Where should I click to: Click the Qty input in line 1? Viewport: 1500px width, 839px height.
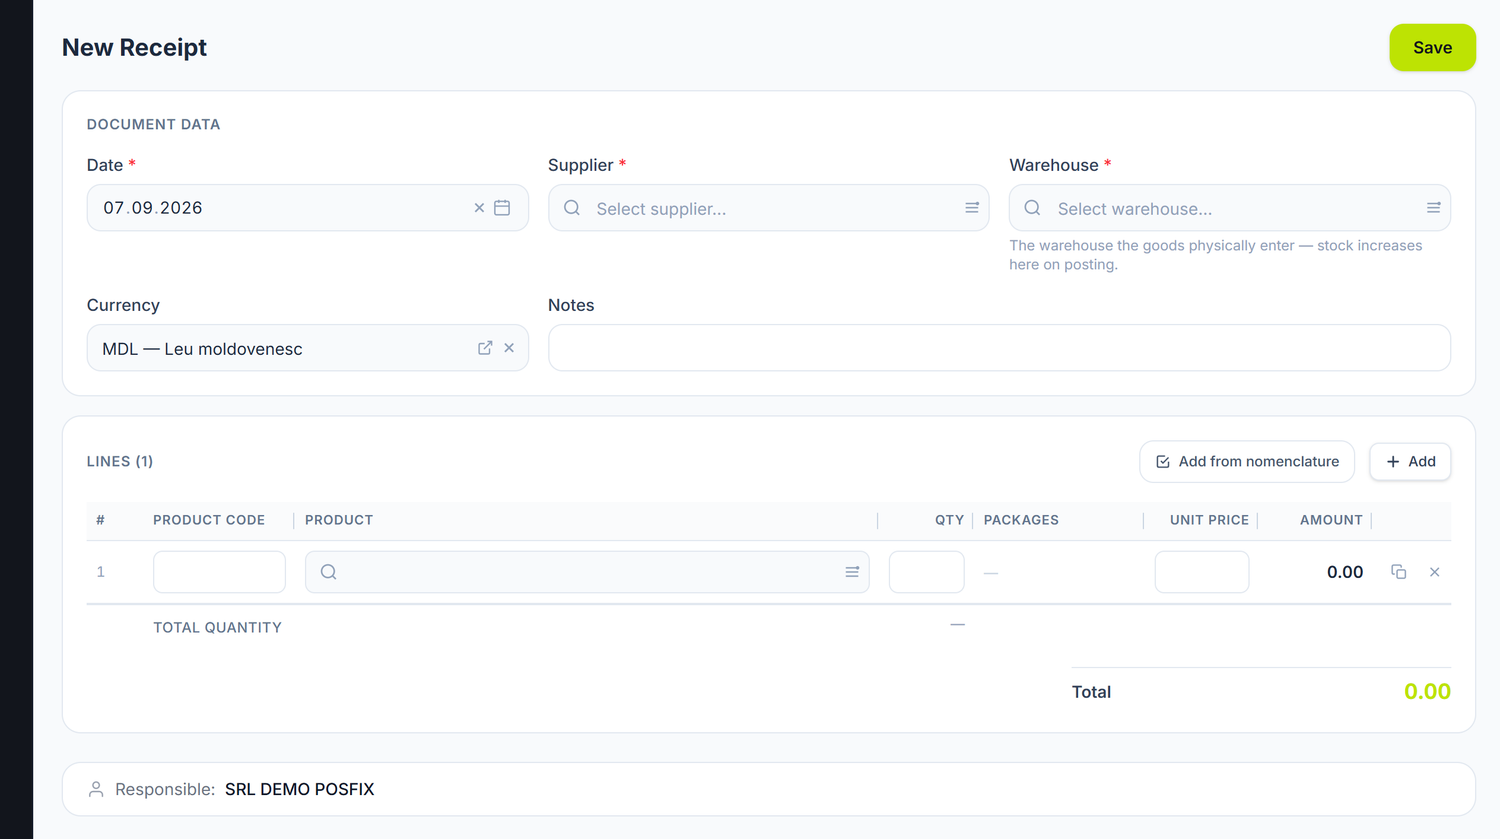tap(926, 572)
